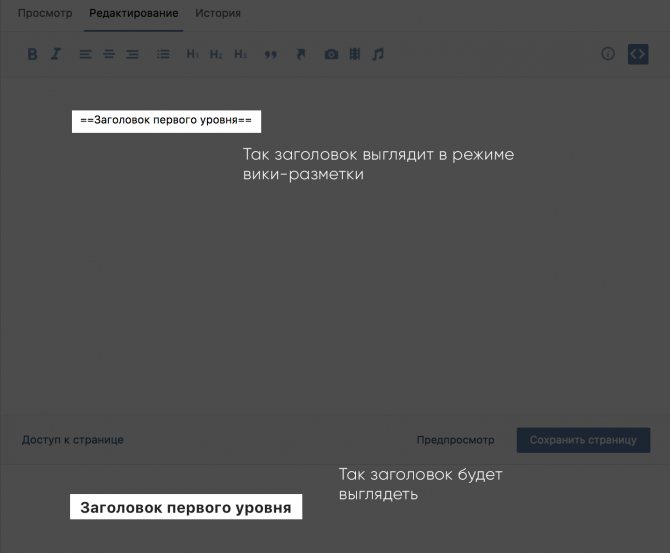Image resolution: width=670 pixels, height=553 pixels.
Task: Align text to the right
Action: 132,54
